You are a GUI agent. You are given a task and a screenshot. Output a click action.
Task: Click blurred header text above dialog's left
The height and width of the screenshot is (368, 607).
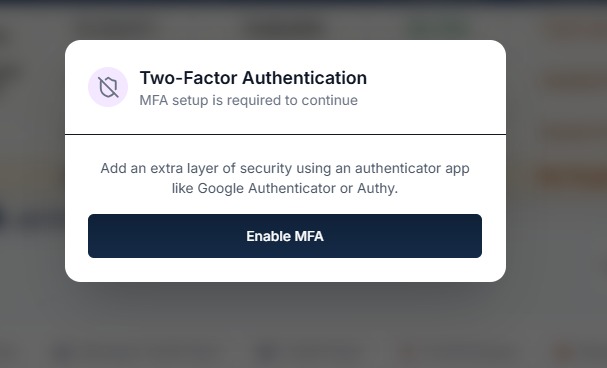coord(112,29)
